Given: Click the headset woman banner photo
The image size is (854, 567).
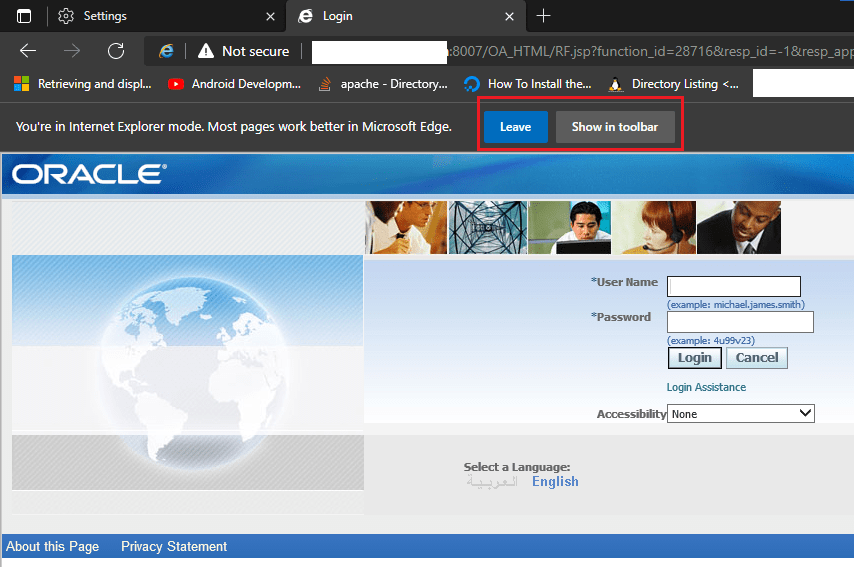Looking at the screenshot, I should point(654,227).
